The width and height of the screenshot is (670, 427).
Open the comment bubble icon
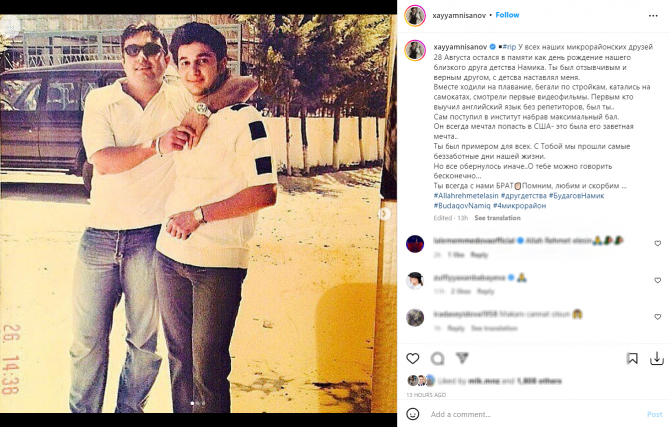coord(437,359)
